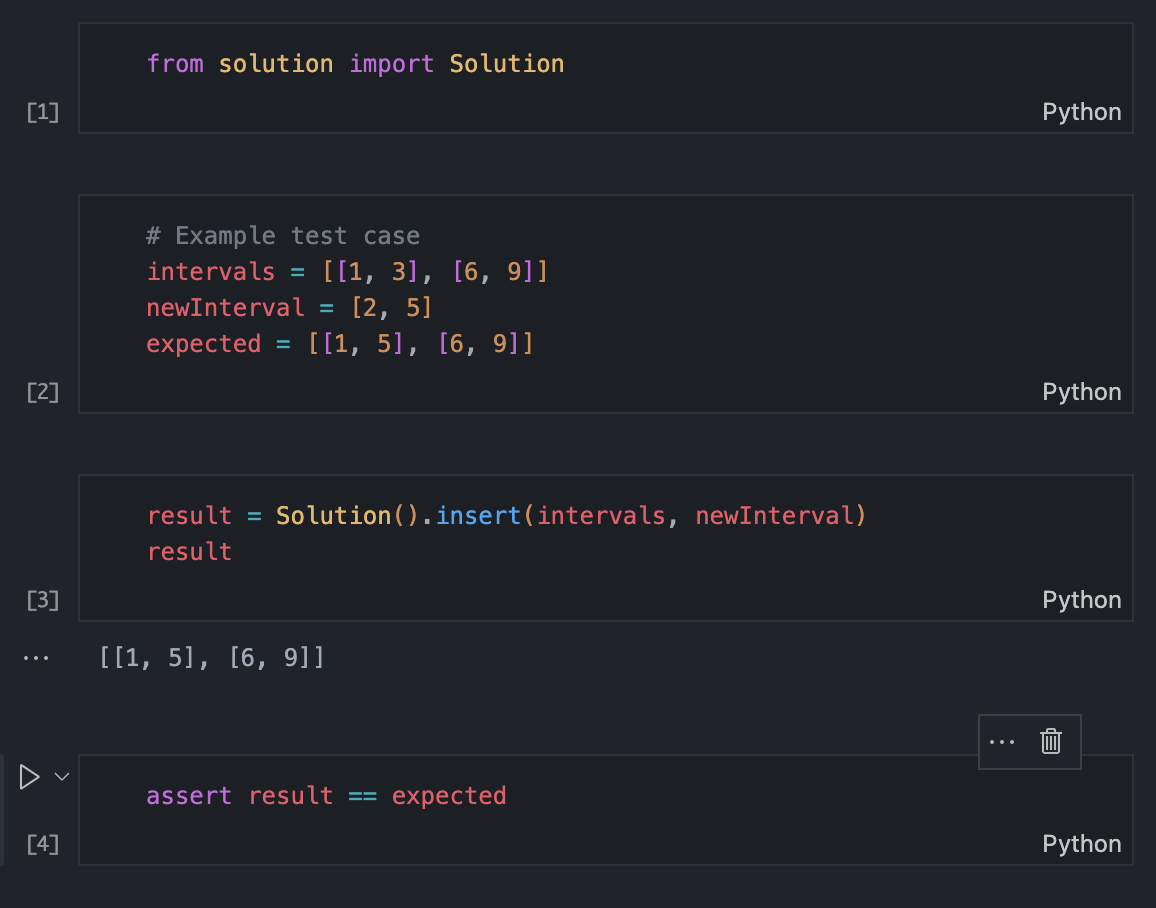
Task: Run the assert cell with the play icon
Action: coord(29,776)
